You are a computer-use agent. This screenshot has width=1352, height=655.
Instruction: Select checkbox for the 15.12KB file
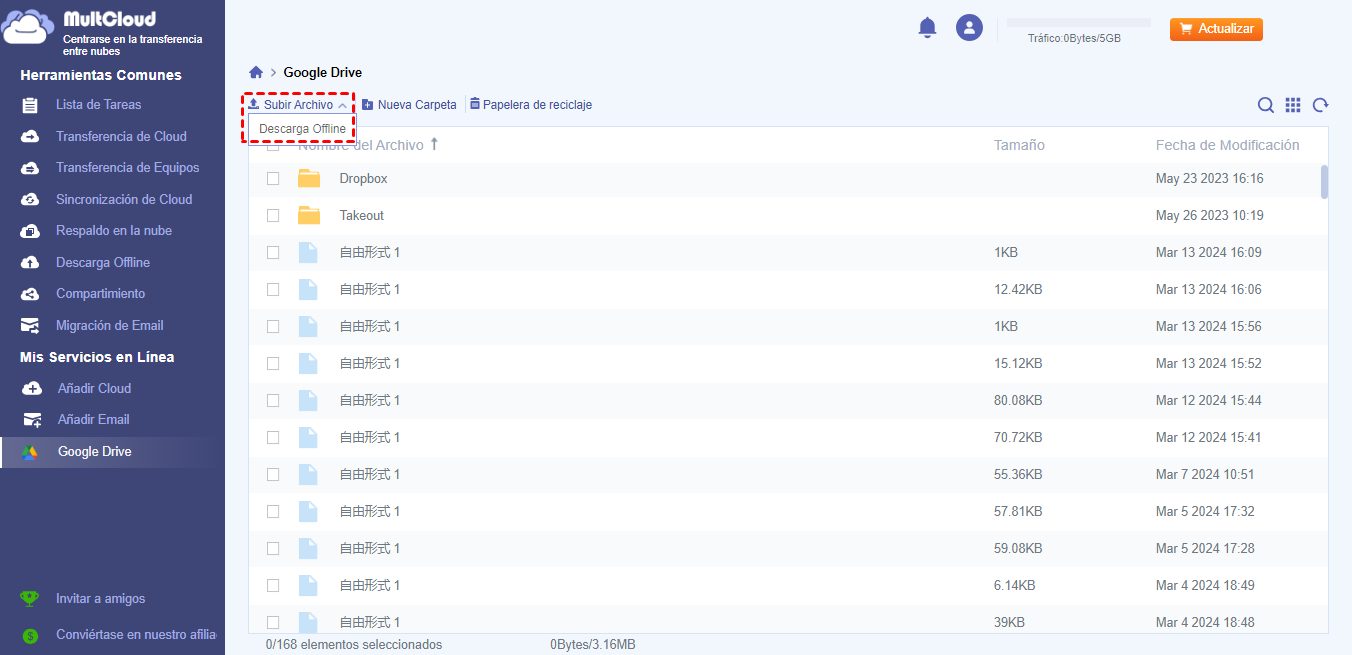click(273, 363)
